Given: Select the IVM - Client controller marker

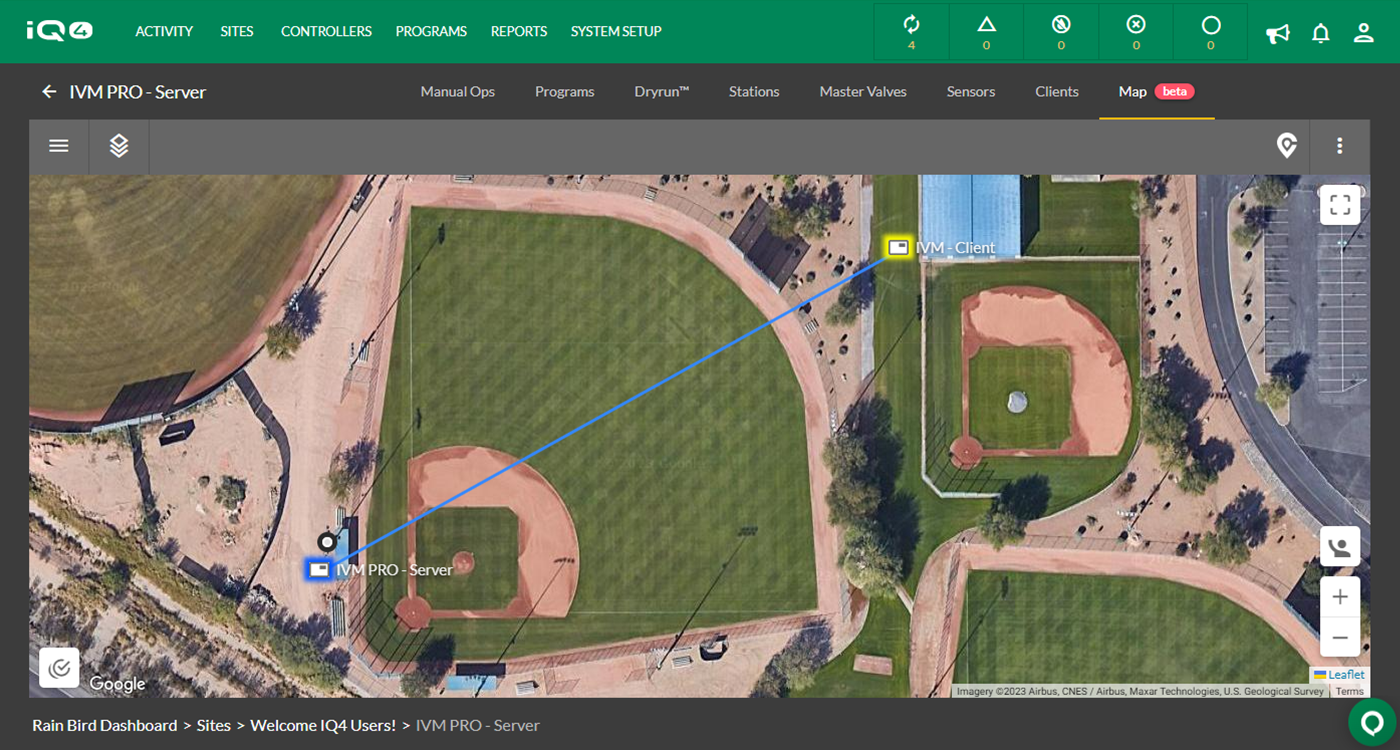Looking at the screenshot, I should click(x=899, y=247).
